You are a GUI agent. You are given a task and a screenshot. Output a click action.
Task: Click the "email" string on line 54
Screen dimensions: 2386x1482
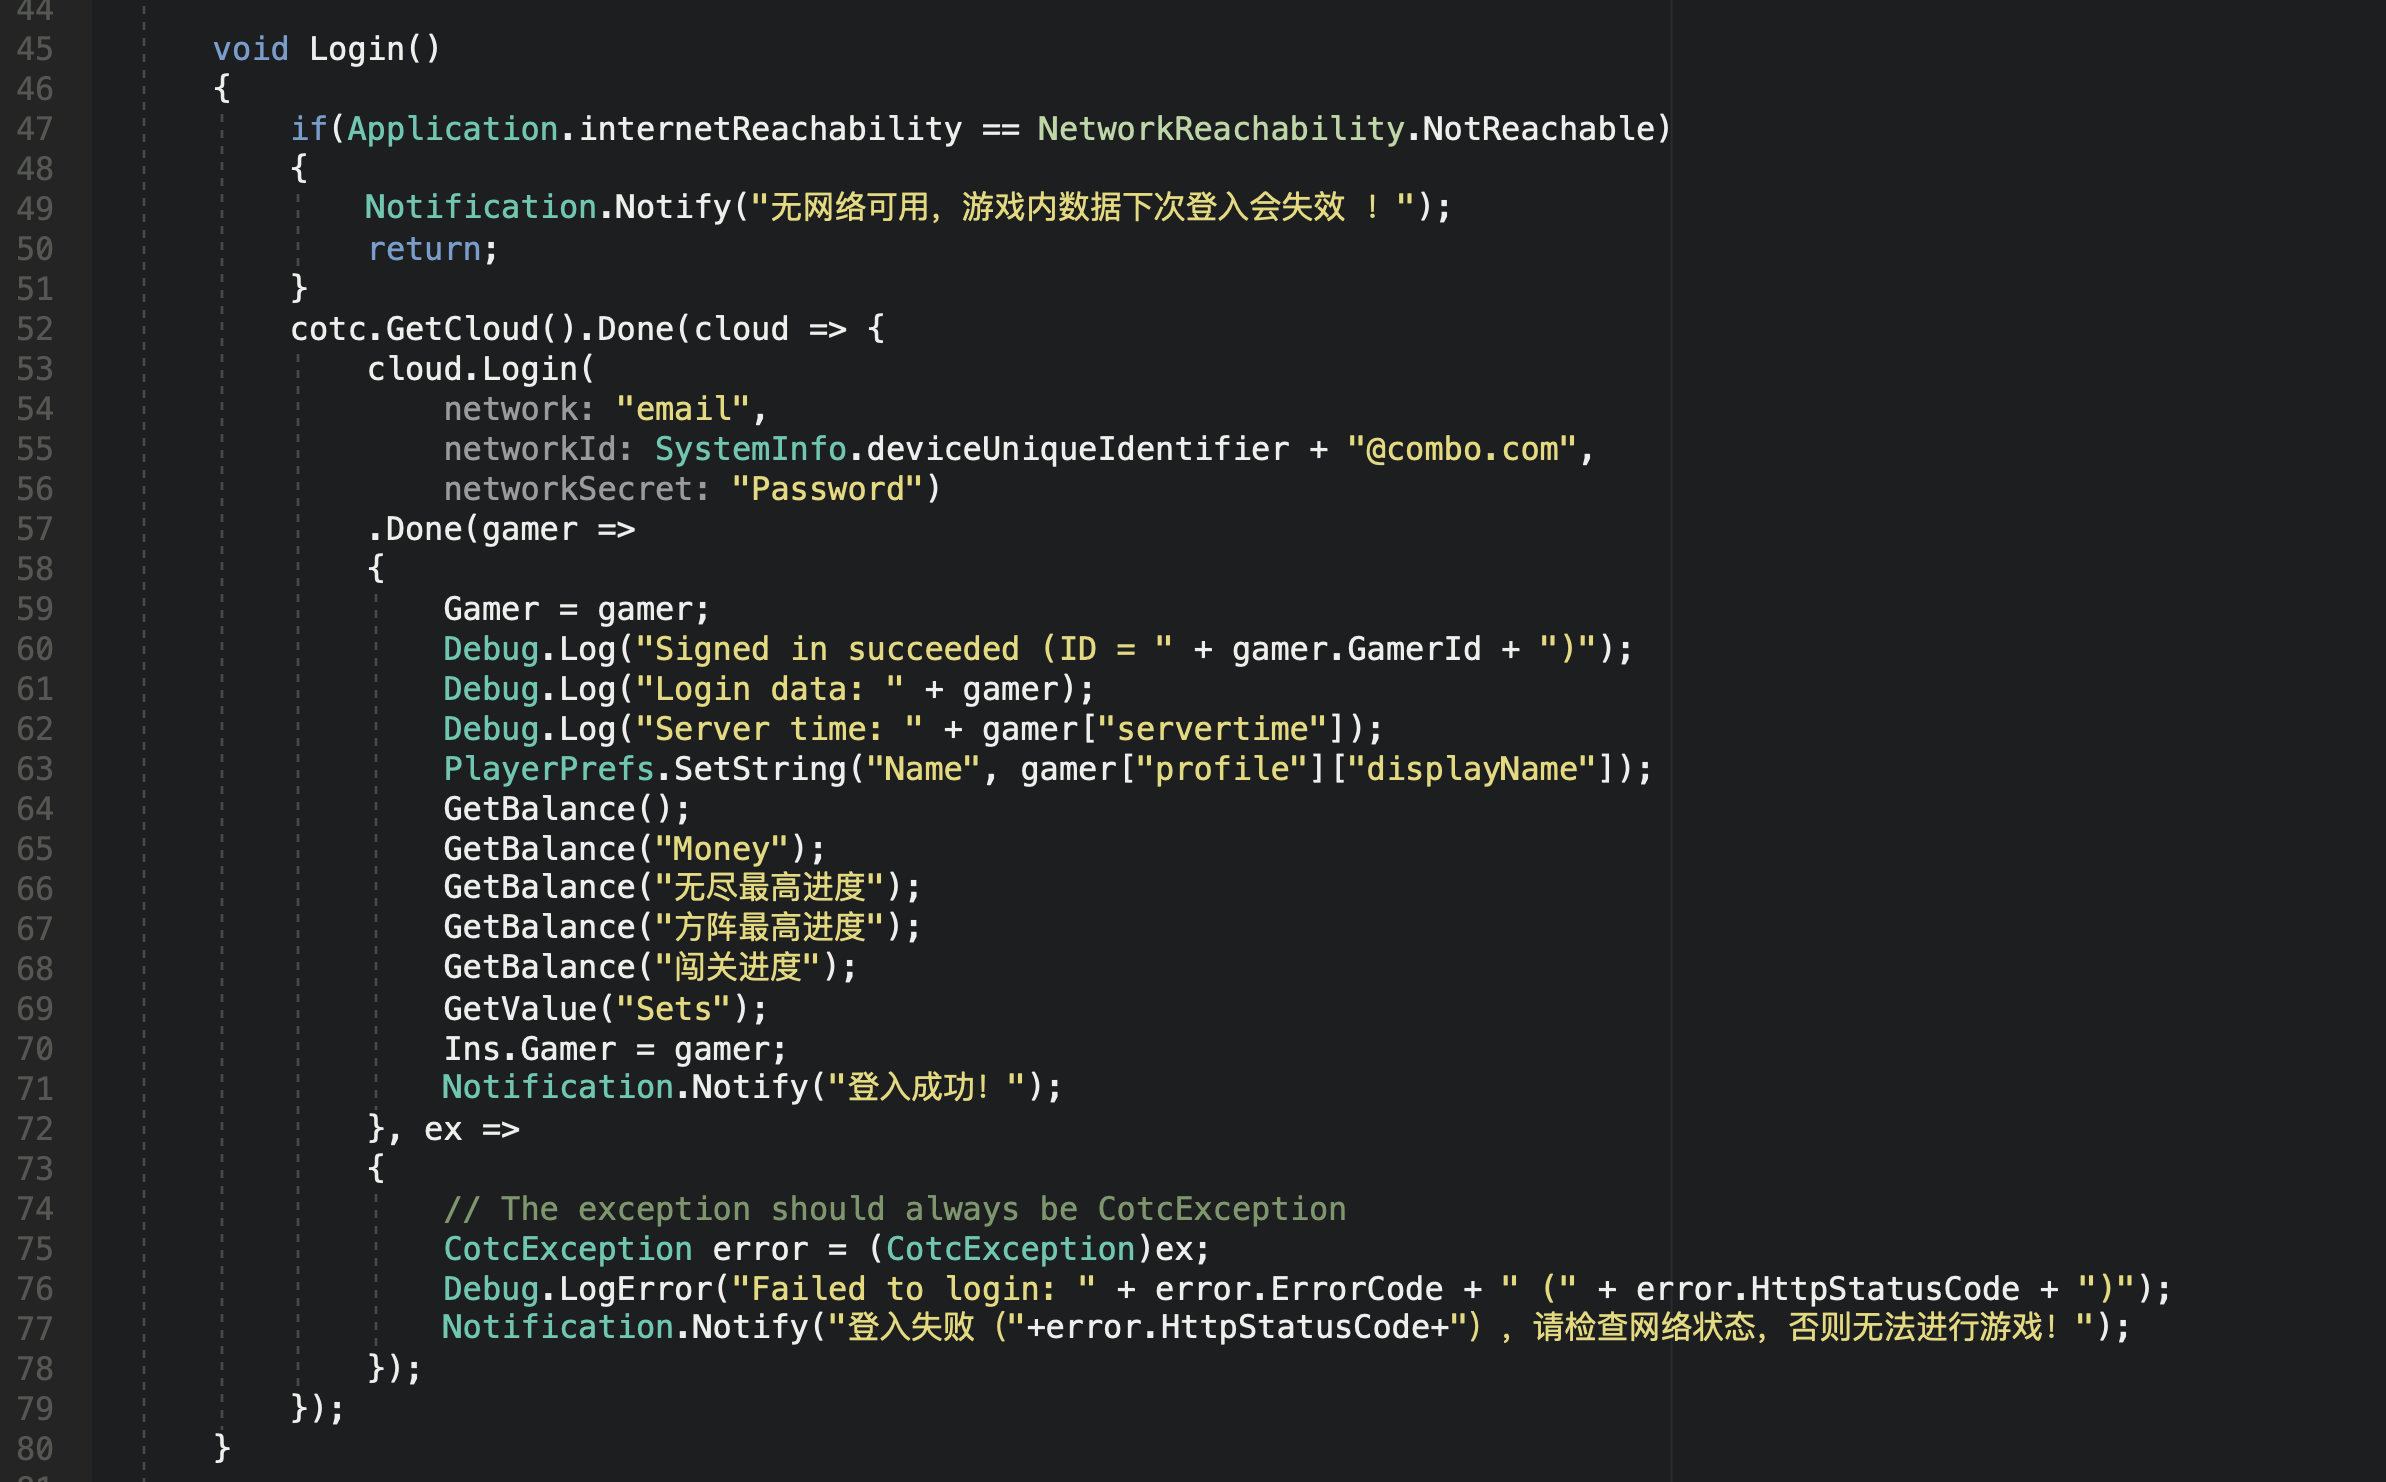pyautogui.click(x=683, y=409)
